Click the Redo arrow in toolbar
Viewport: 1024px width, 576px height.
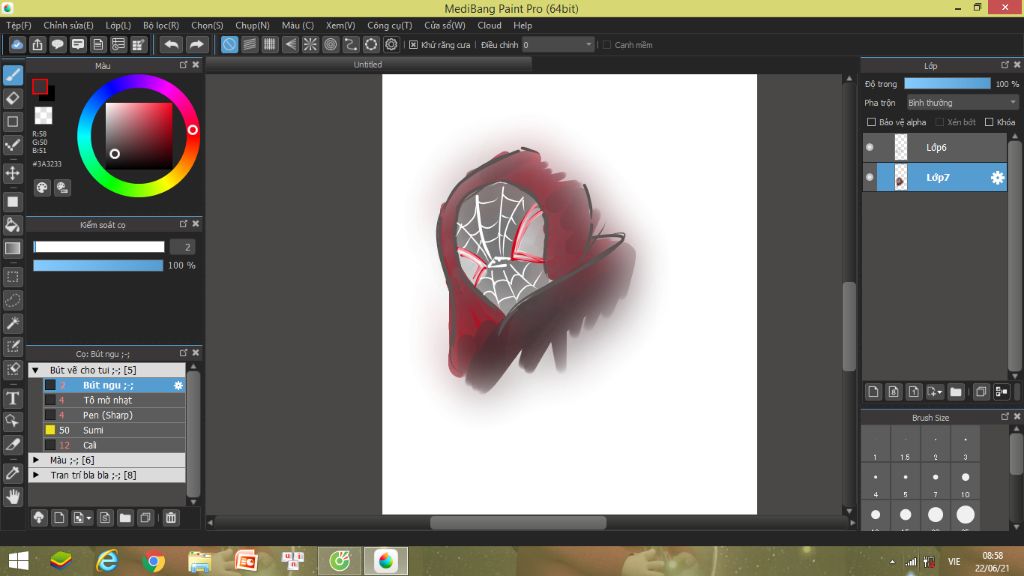point(196,44)
